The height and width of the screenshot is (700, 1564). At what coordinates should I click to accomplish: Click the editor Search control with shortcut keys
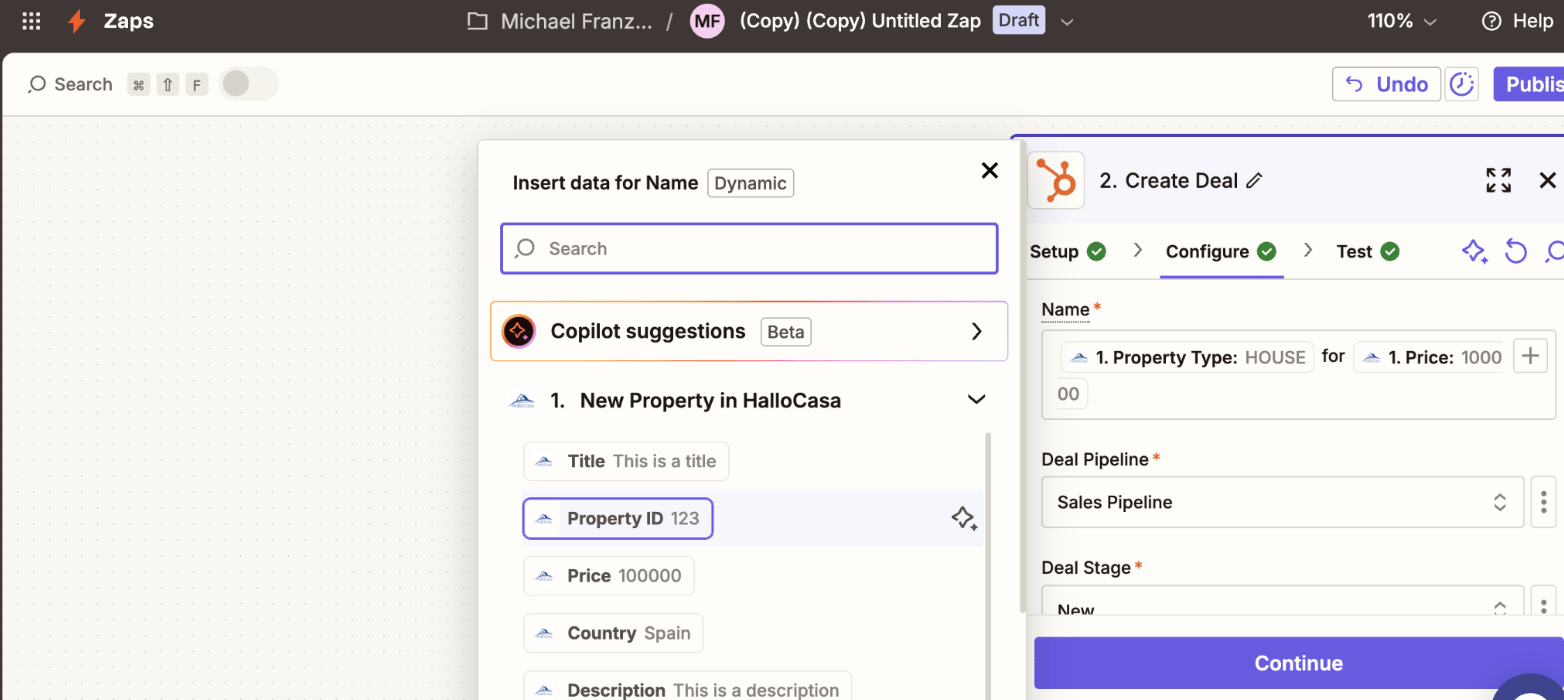(x=118, y=84)
